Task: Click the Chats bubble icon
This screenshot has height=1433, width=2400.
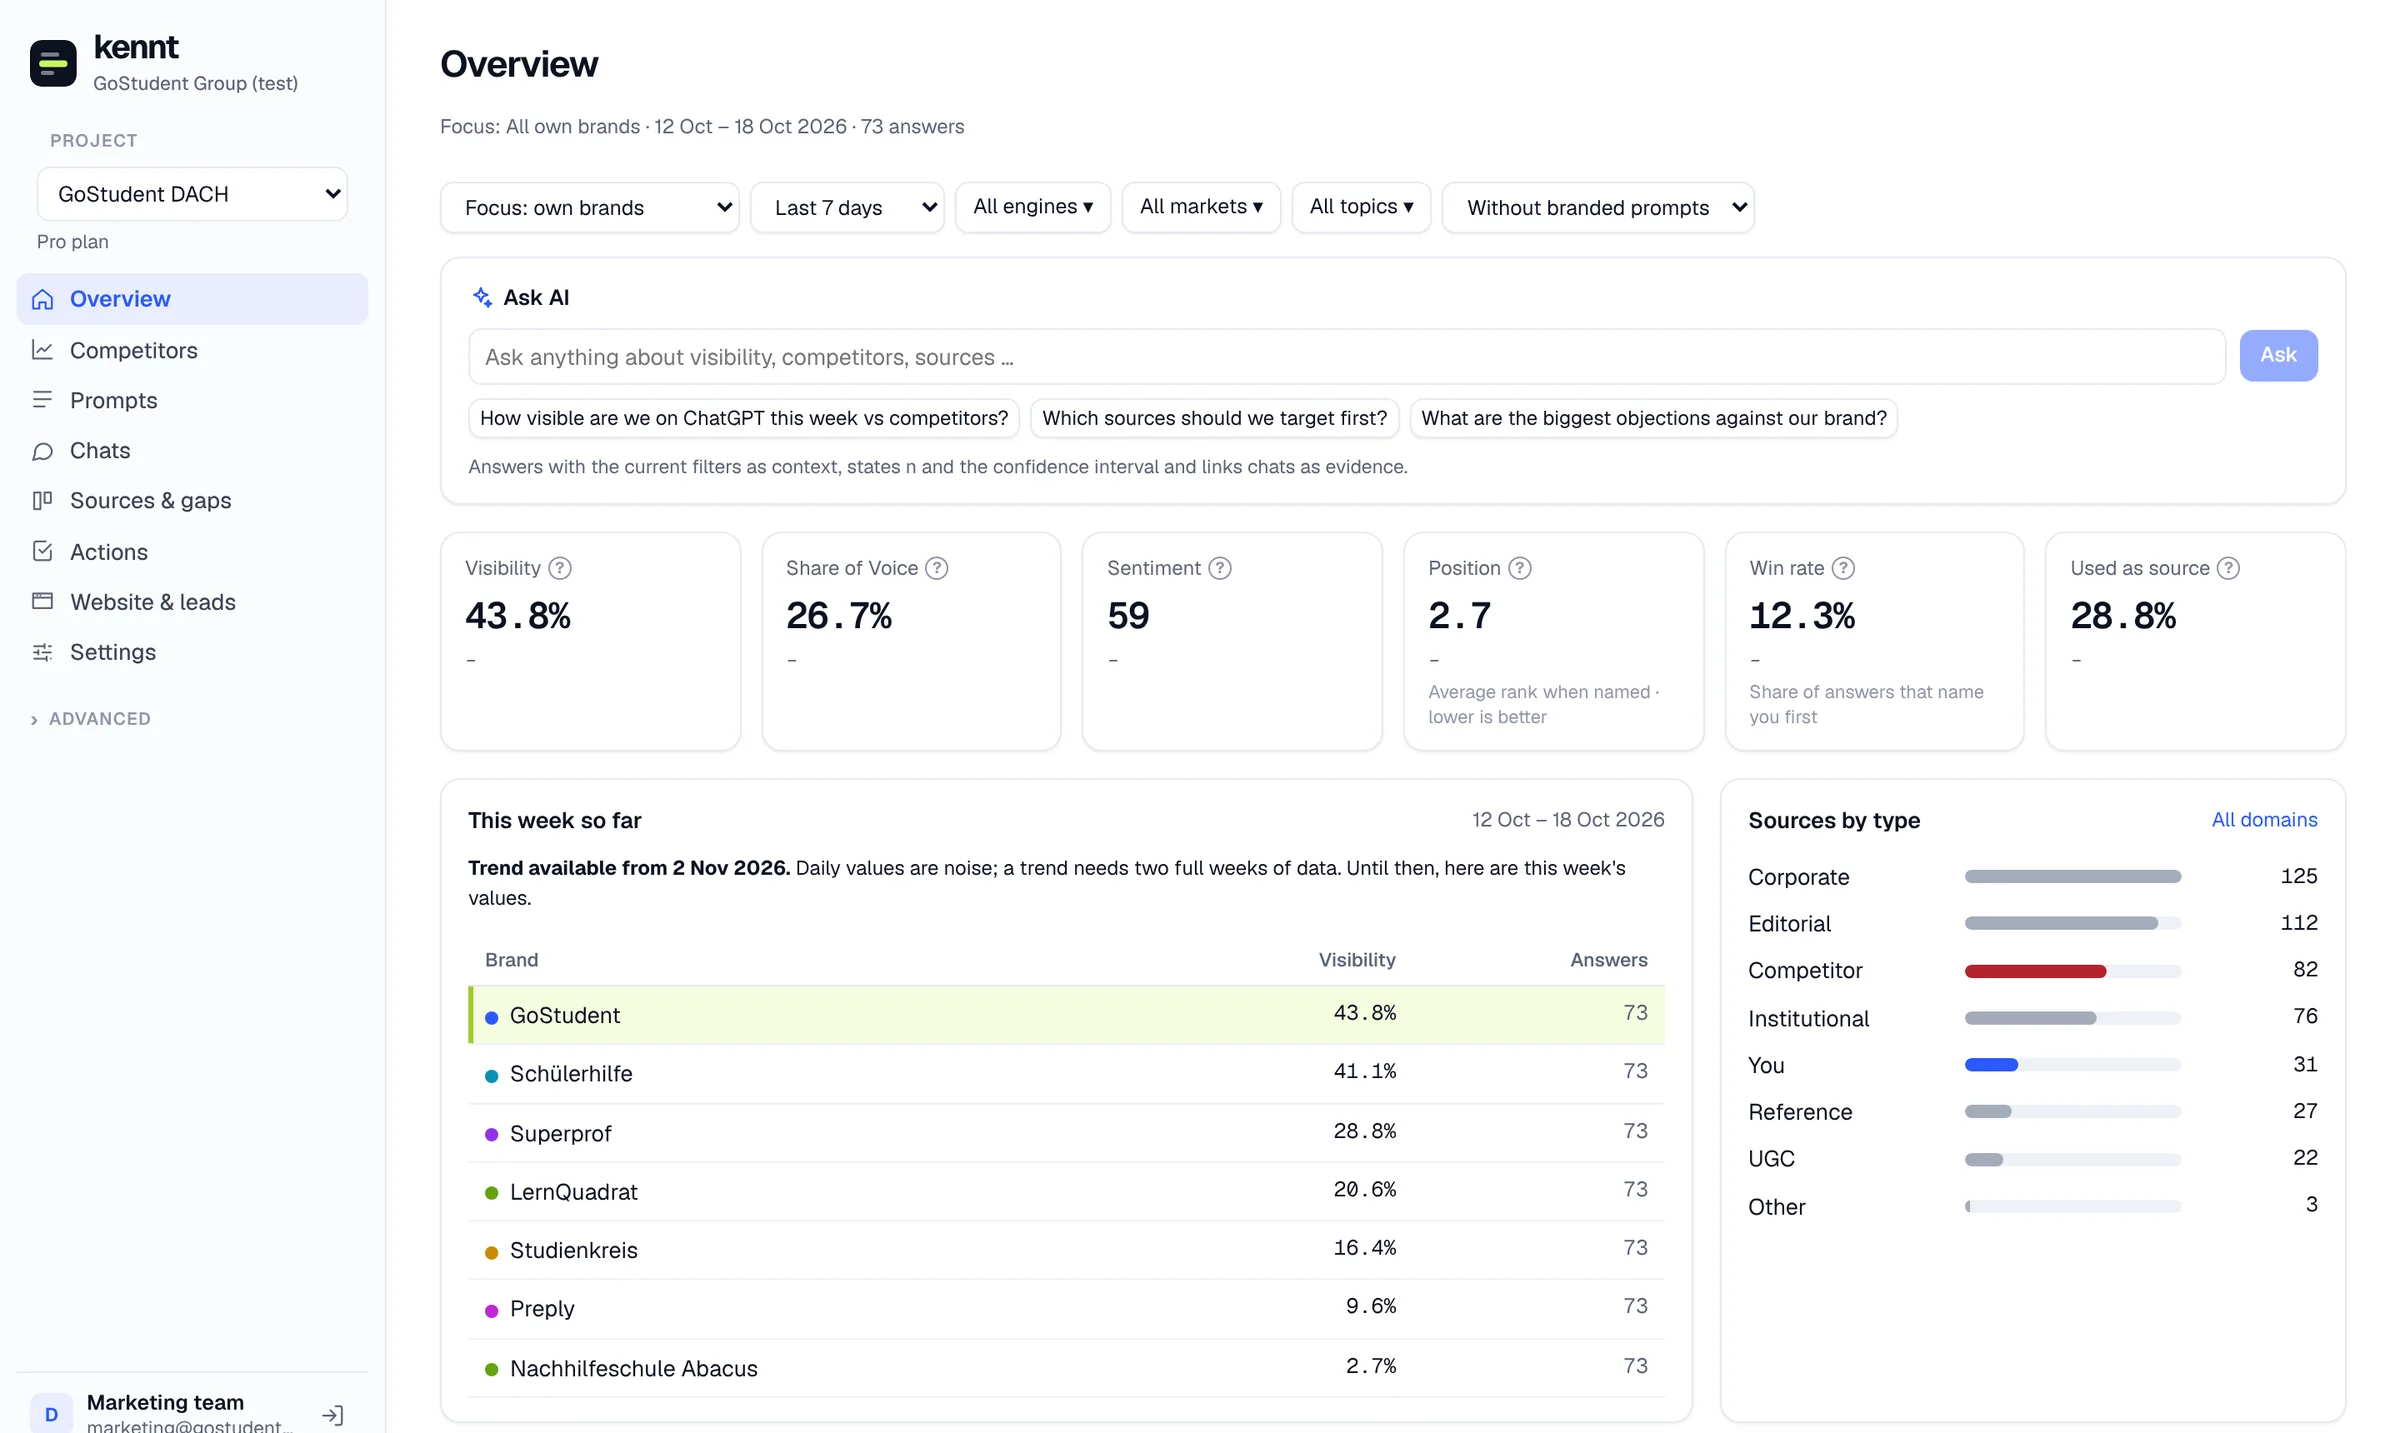Action: coord(42,451)
